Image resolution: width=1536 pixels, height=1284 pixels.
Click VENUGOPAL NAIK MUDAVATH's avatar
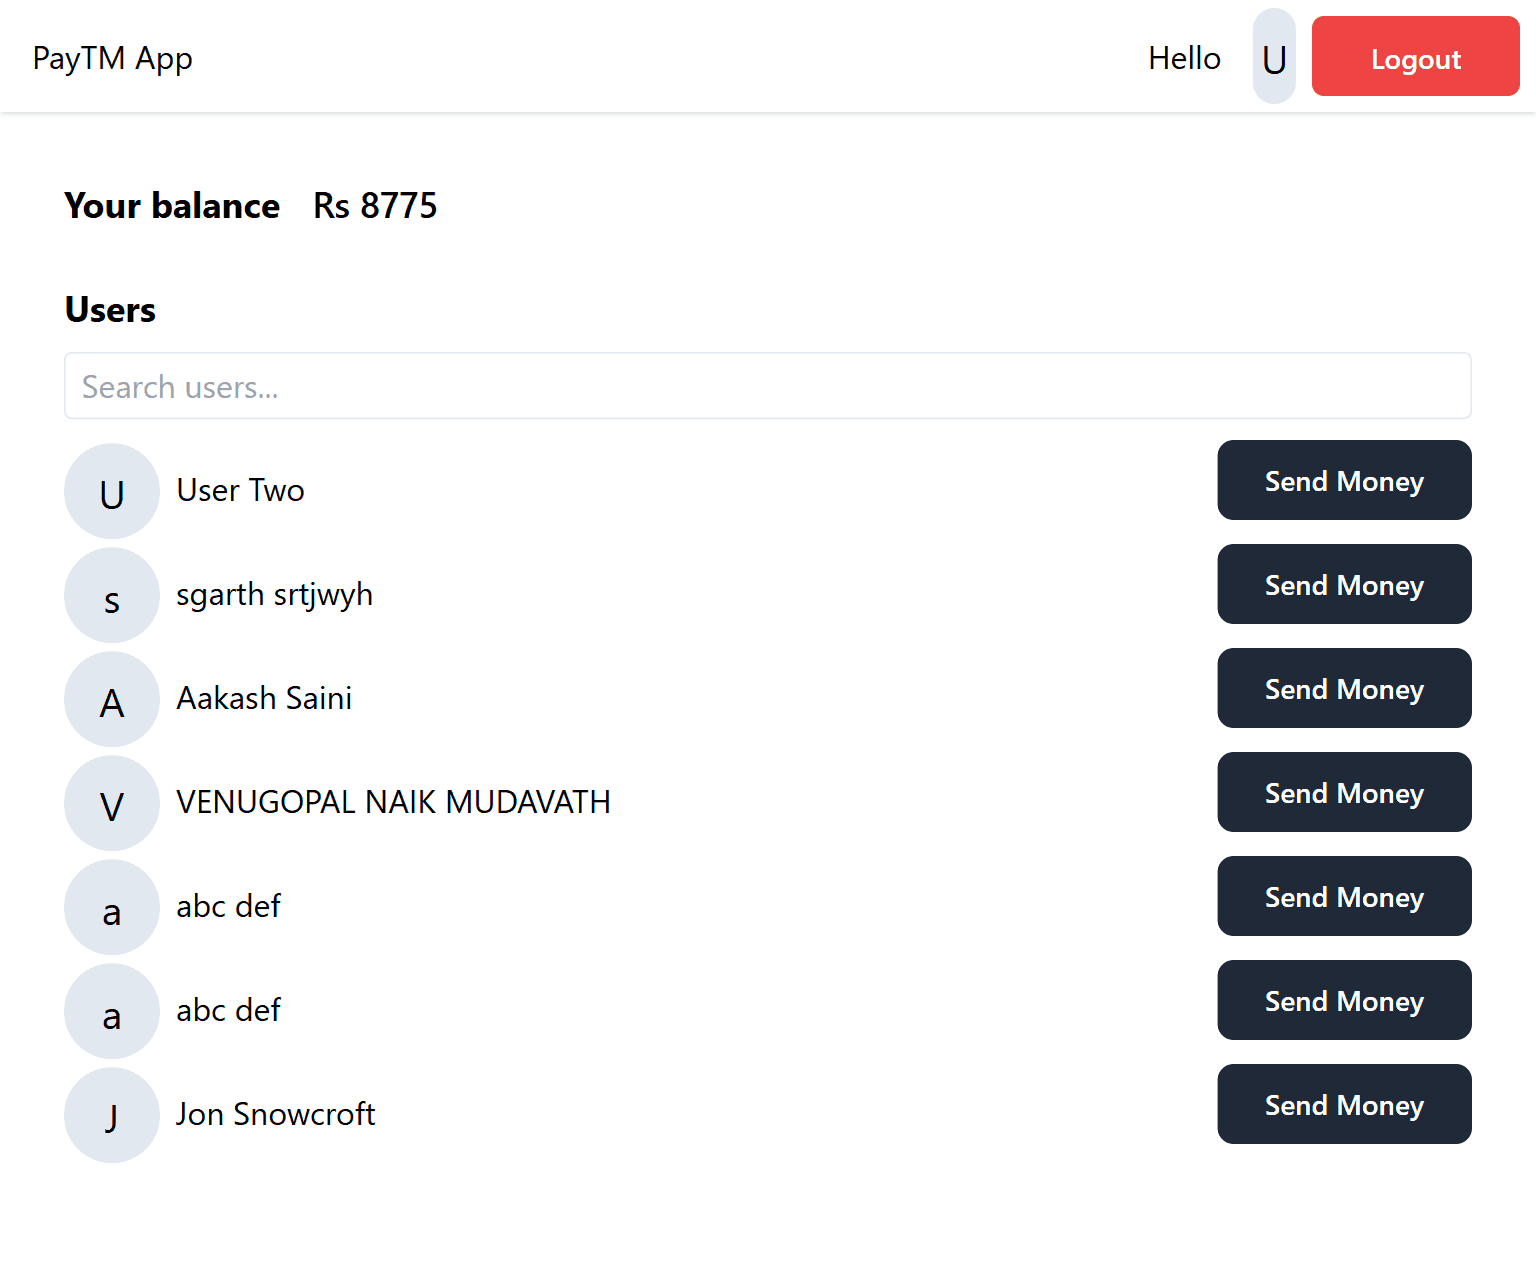[x=112, y=803]
